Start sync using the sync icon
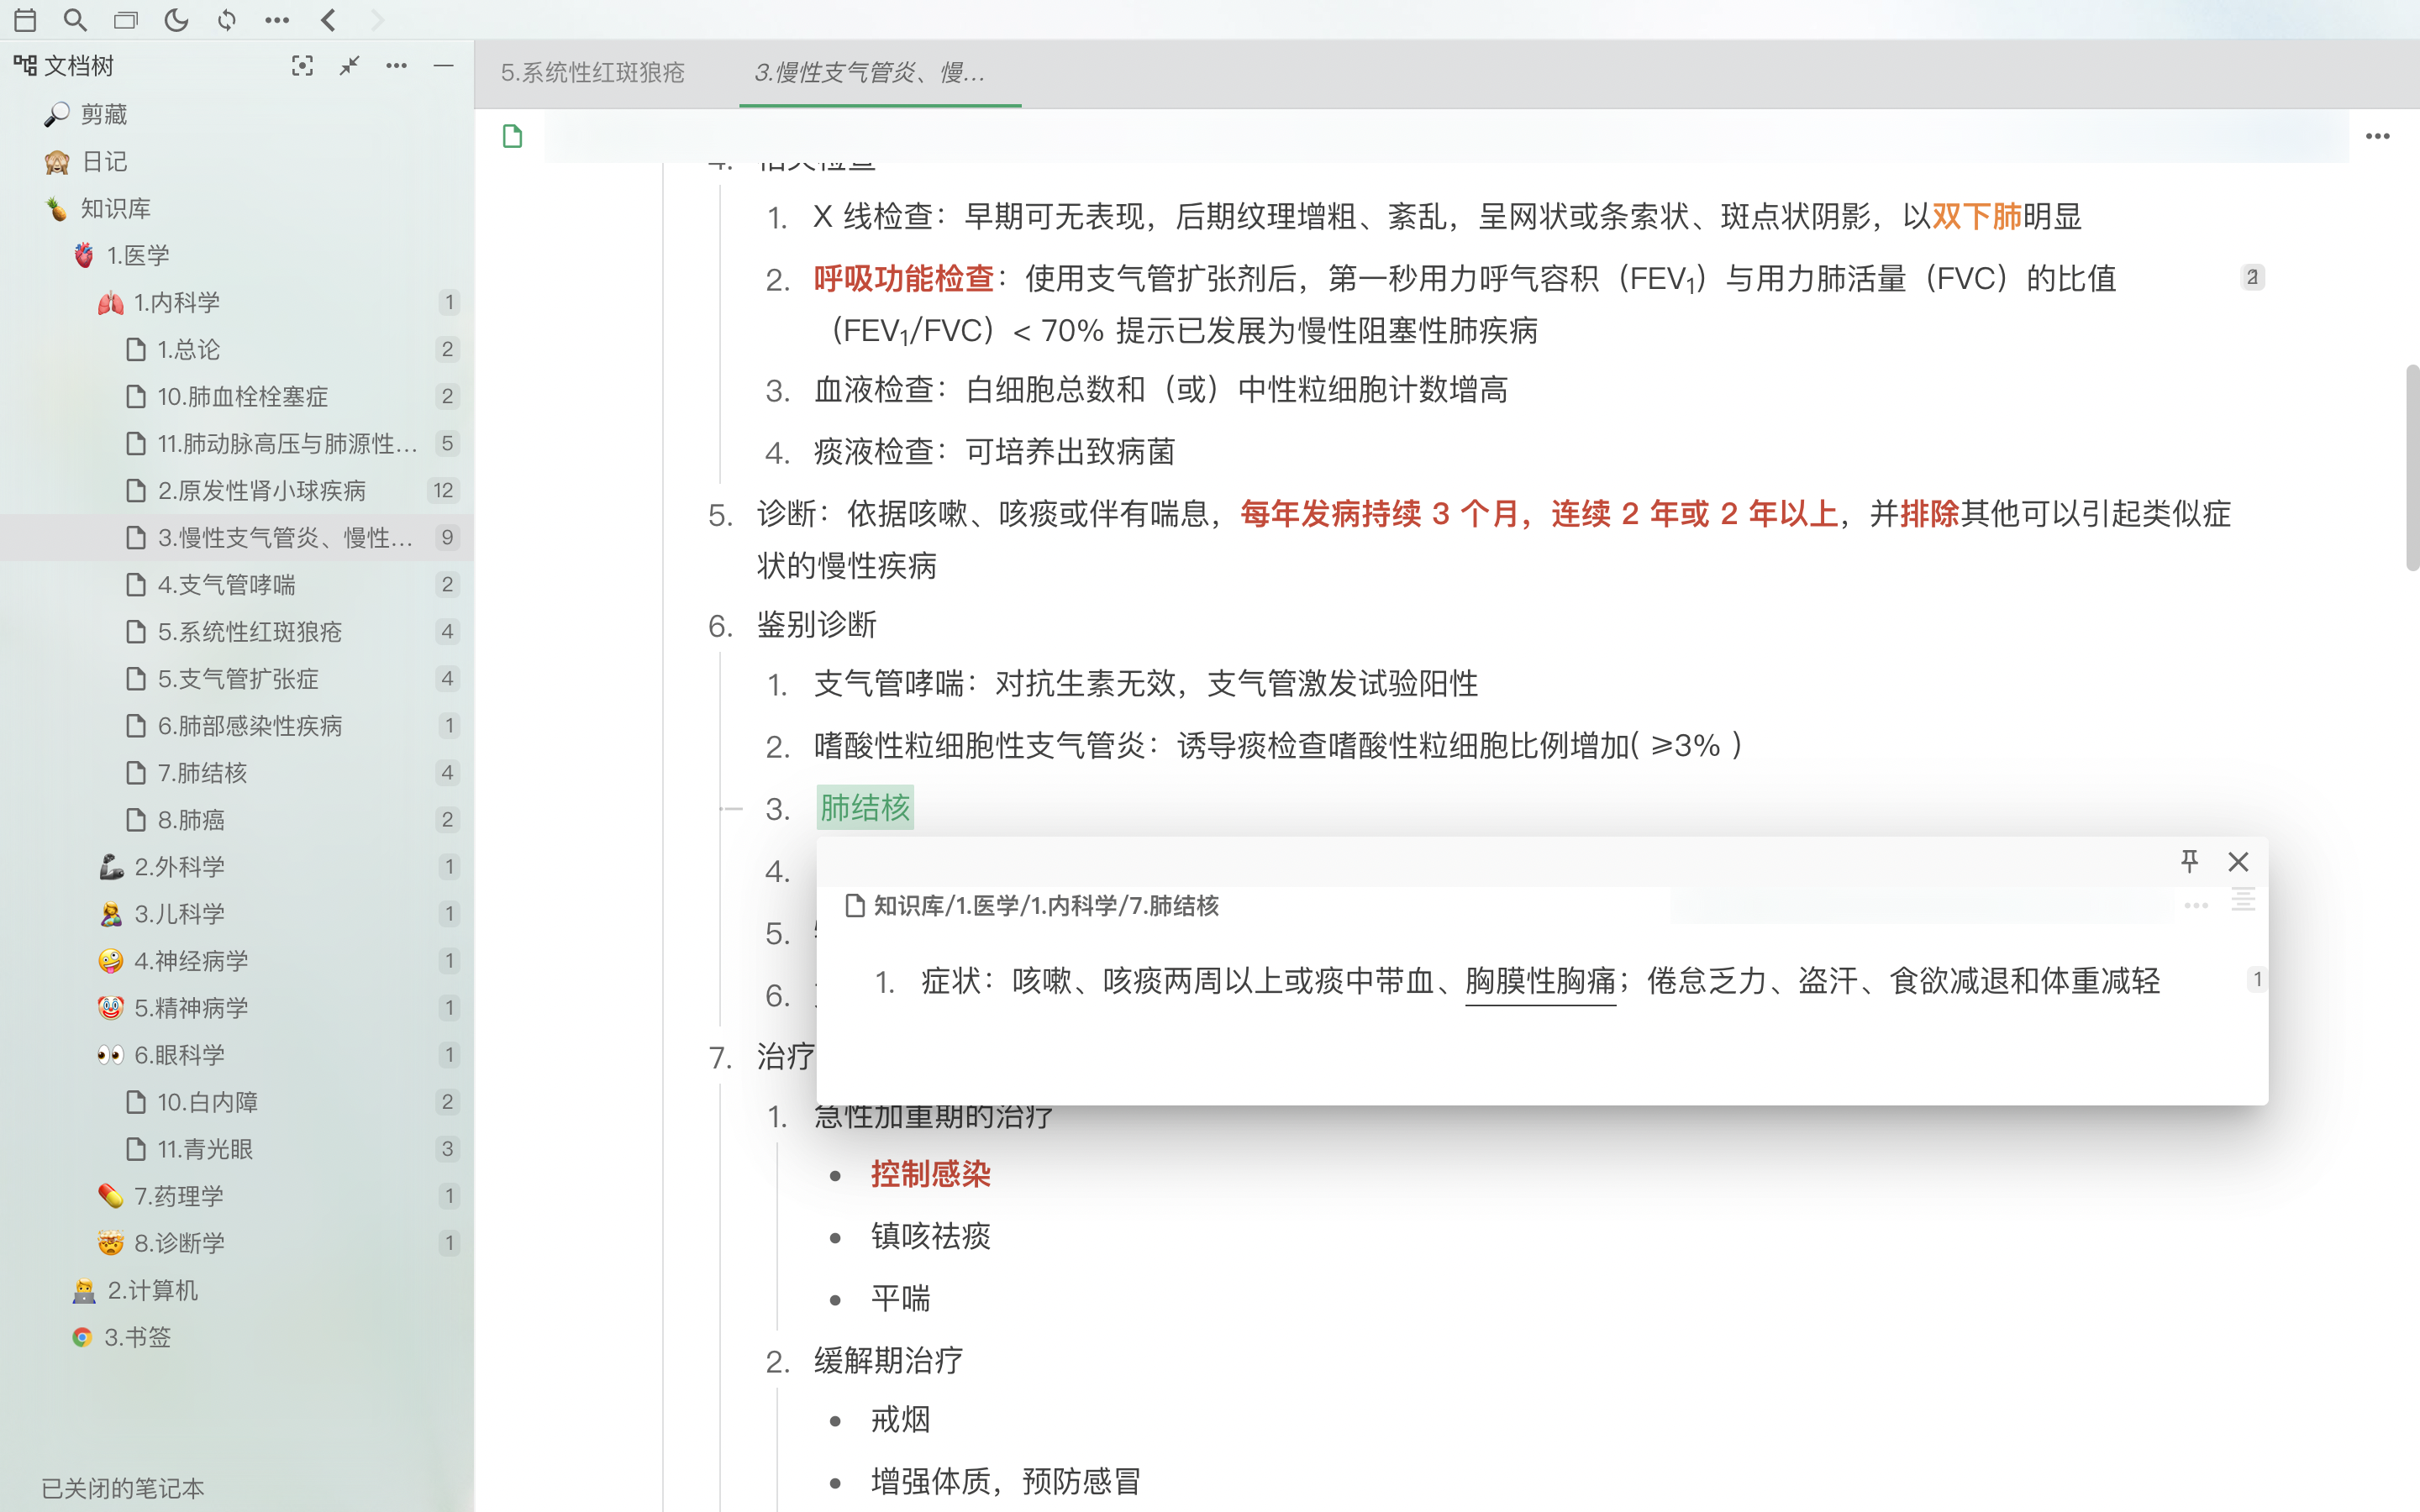Viewport: 2420px width, 1512px height. coord(228,19)
